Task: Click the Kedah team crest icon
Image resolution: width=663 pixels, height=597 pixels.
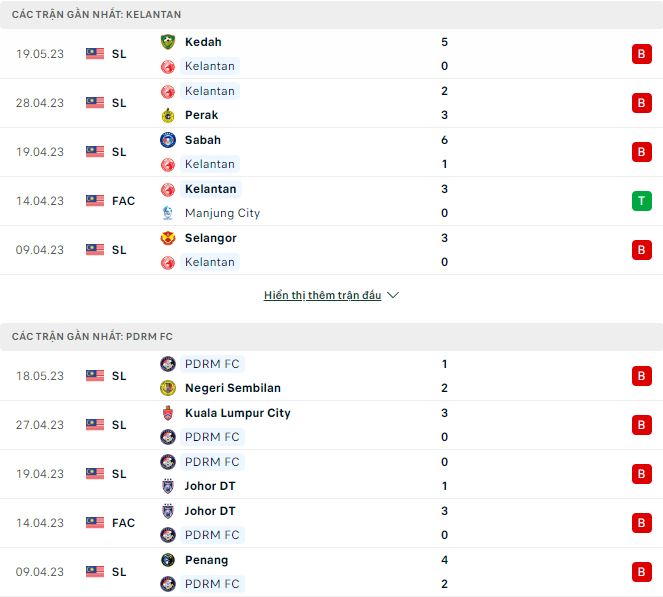Action: [x=167, y=42]
